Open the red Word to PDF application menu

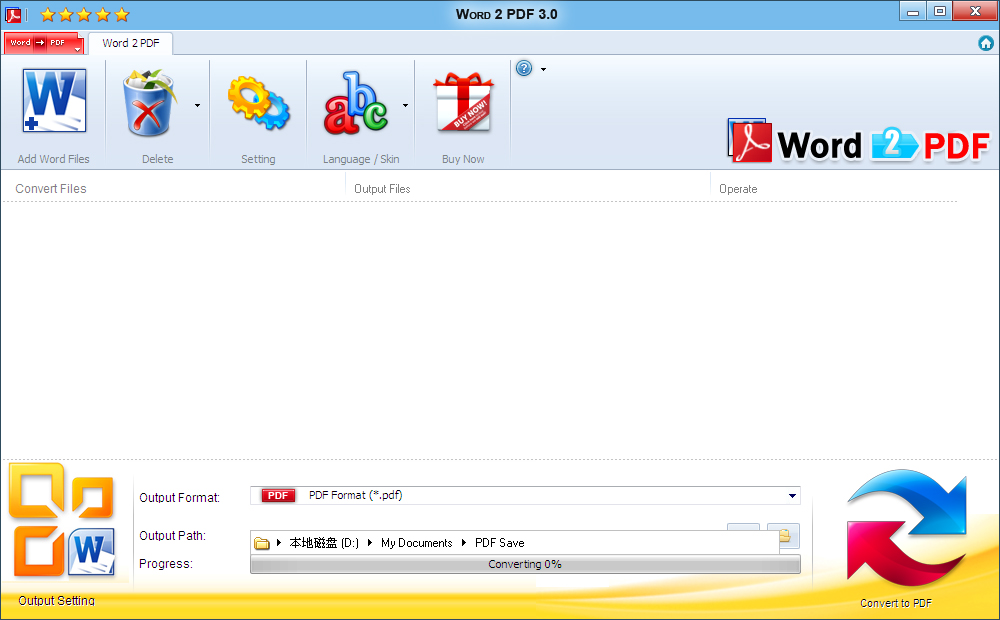coord(43,43)
